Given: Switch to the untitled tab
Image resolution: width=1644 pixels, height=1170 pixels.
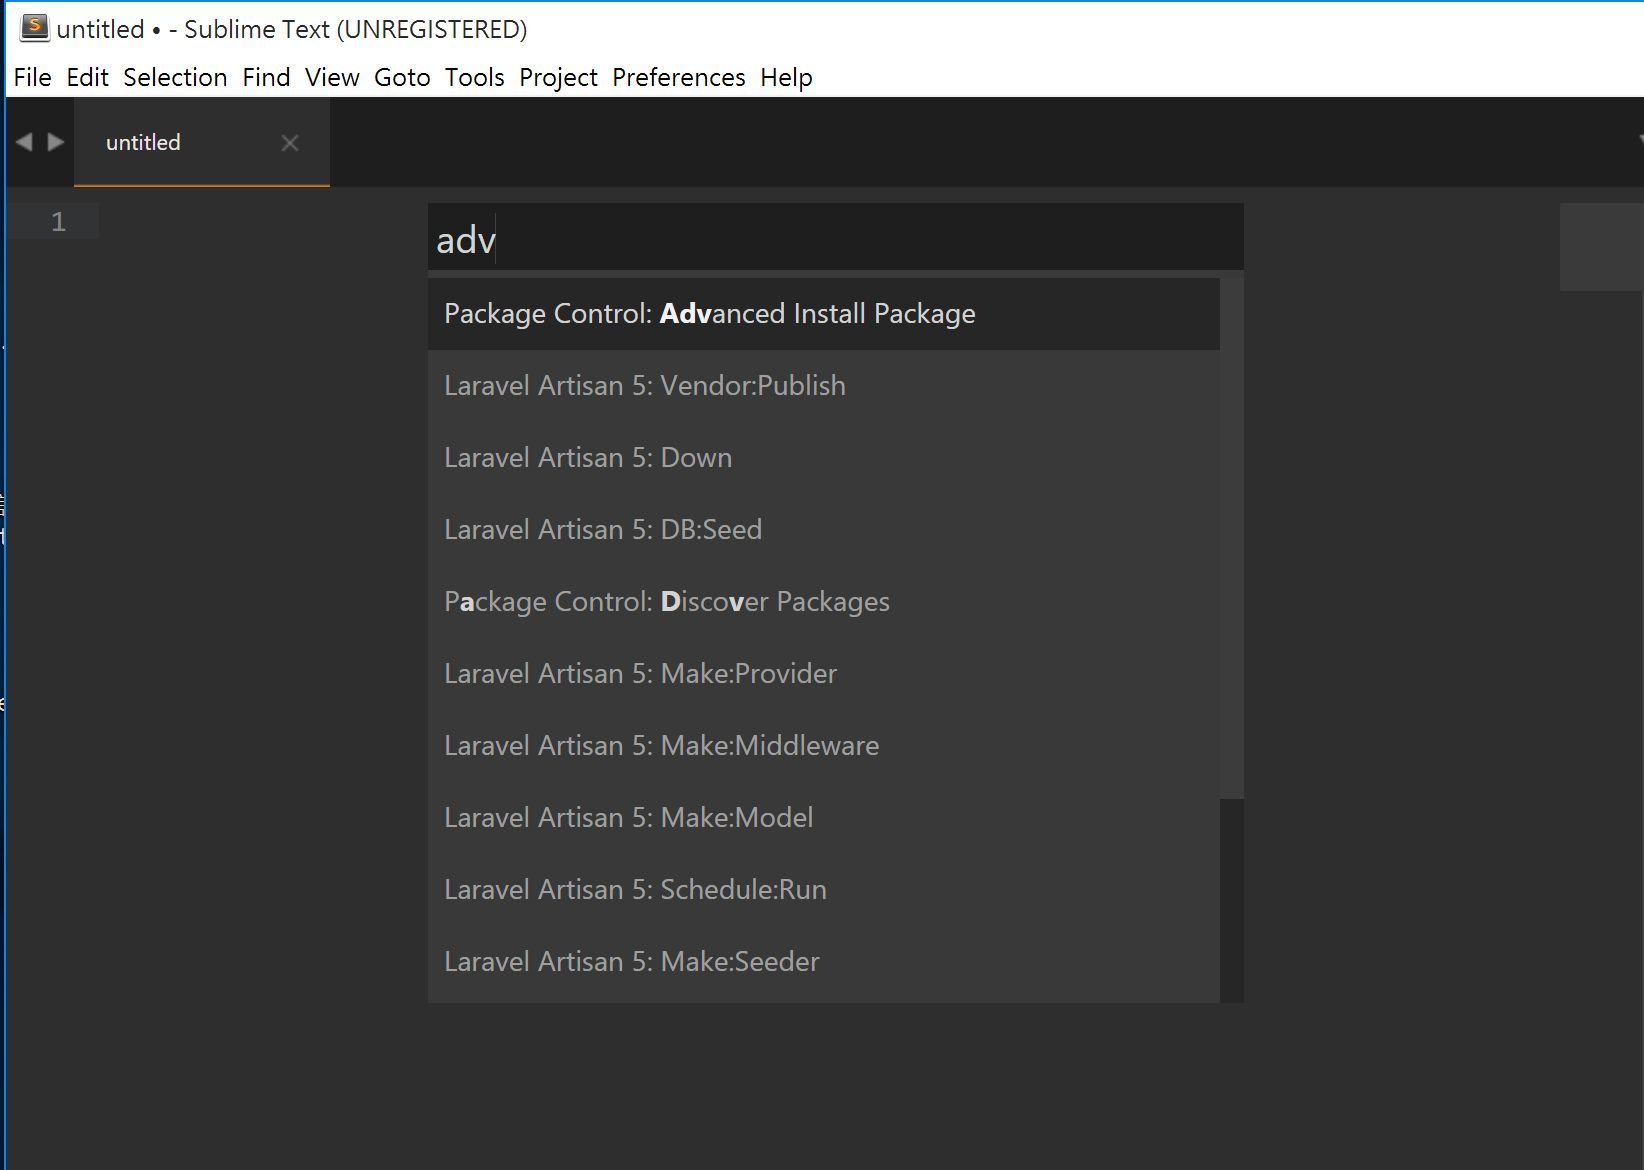Looking at the screenshot, I should click(202, 142).
